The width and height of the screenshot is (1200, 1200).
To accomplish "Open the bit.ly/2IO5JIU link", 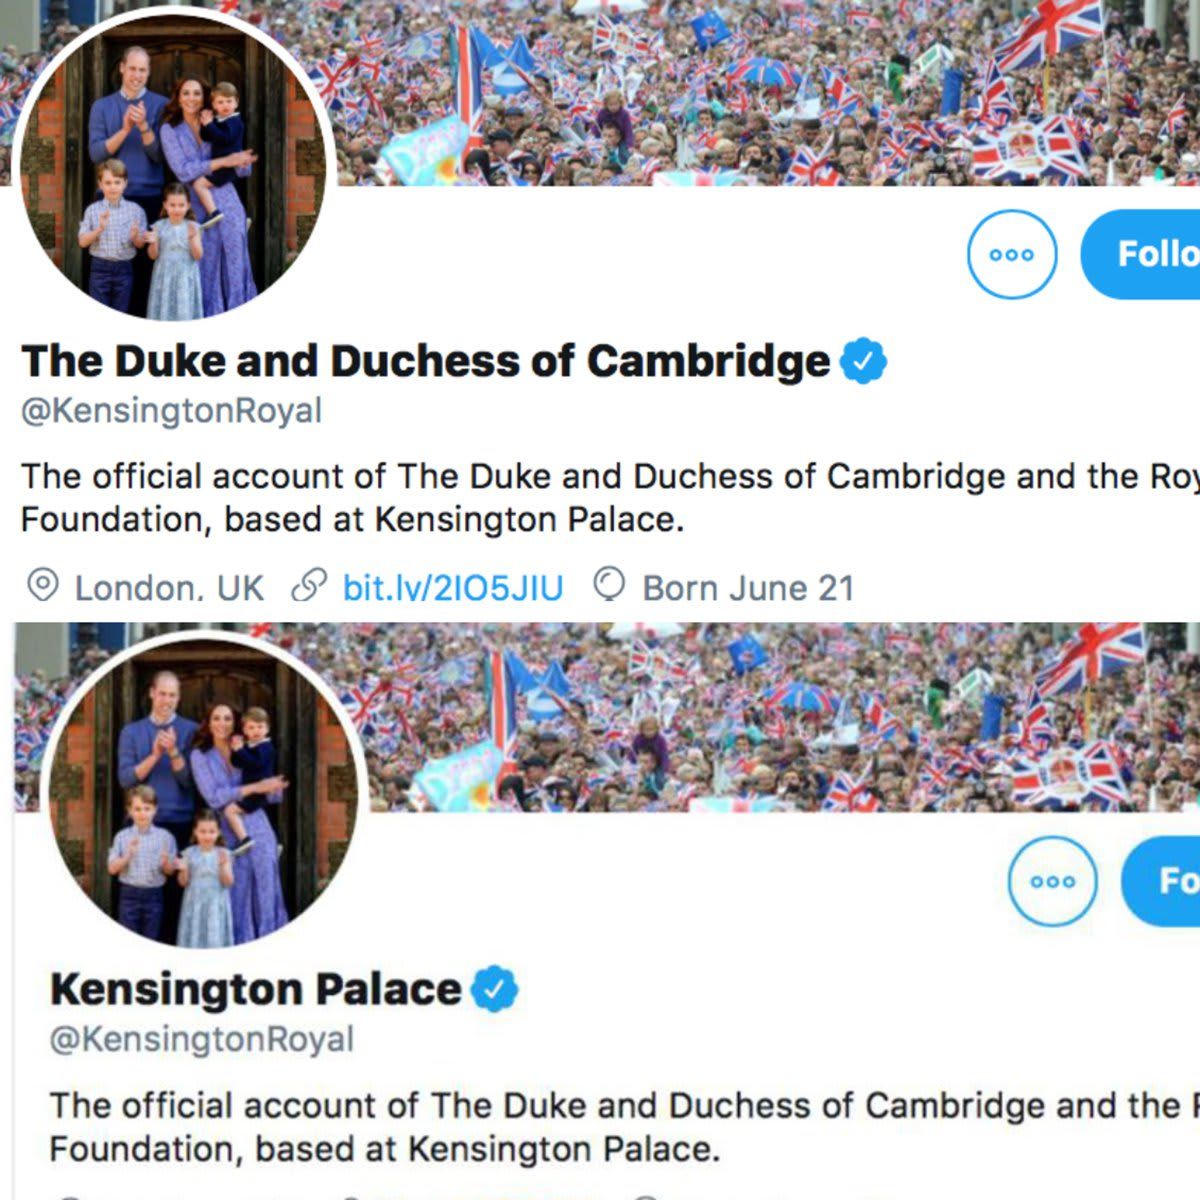I will click(452, 588).
